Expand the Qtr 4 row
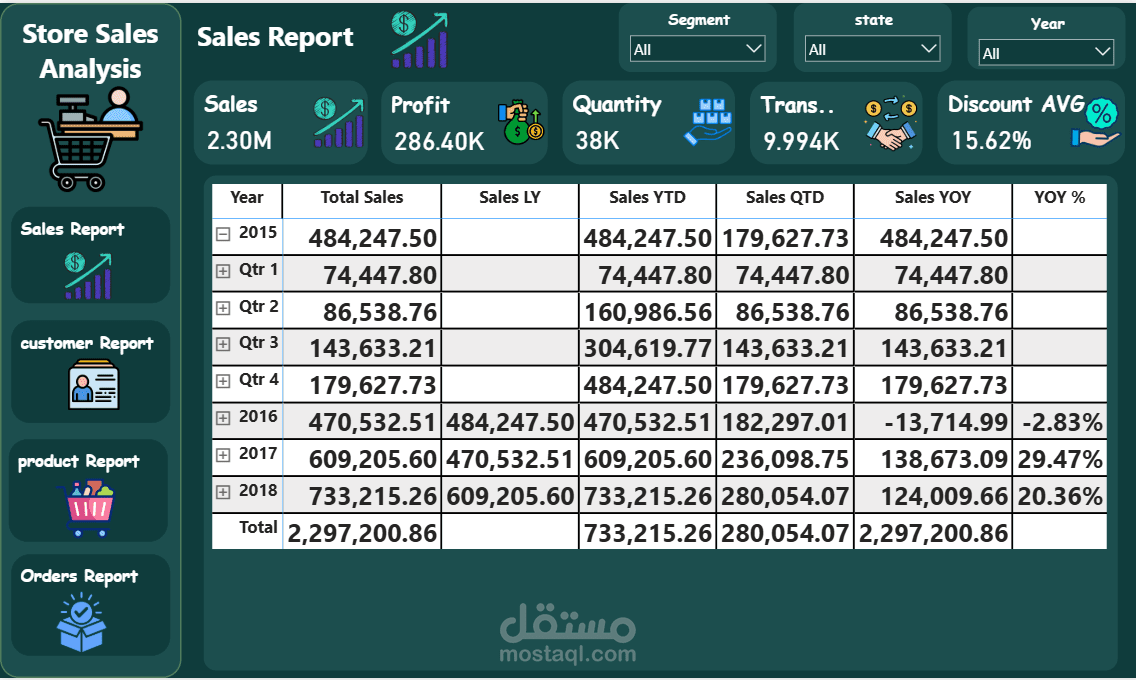 tap(223, 381)
